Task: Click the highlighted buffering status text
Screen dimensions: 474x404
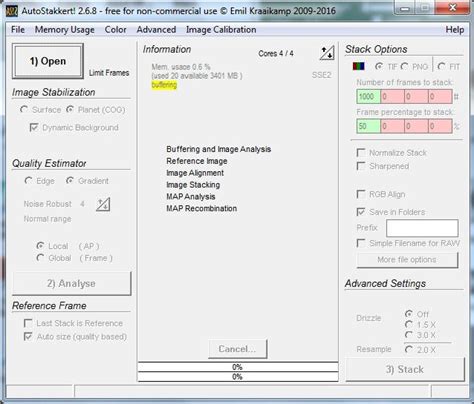Action: click(164, 85)
